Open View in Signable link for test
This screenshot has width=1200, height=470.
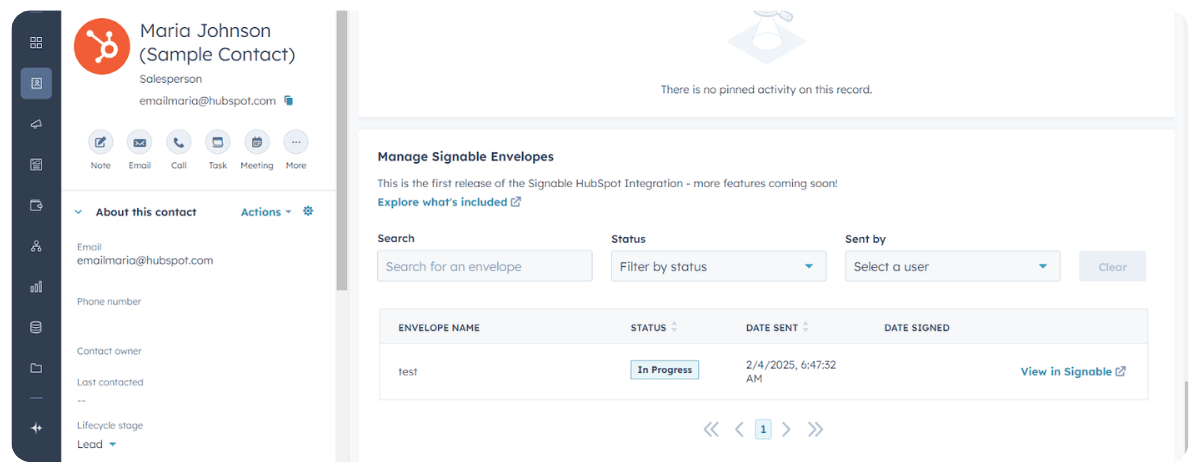pos(1073,371)
